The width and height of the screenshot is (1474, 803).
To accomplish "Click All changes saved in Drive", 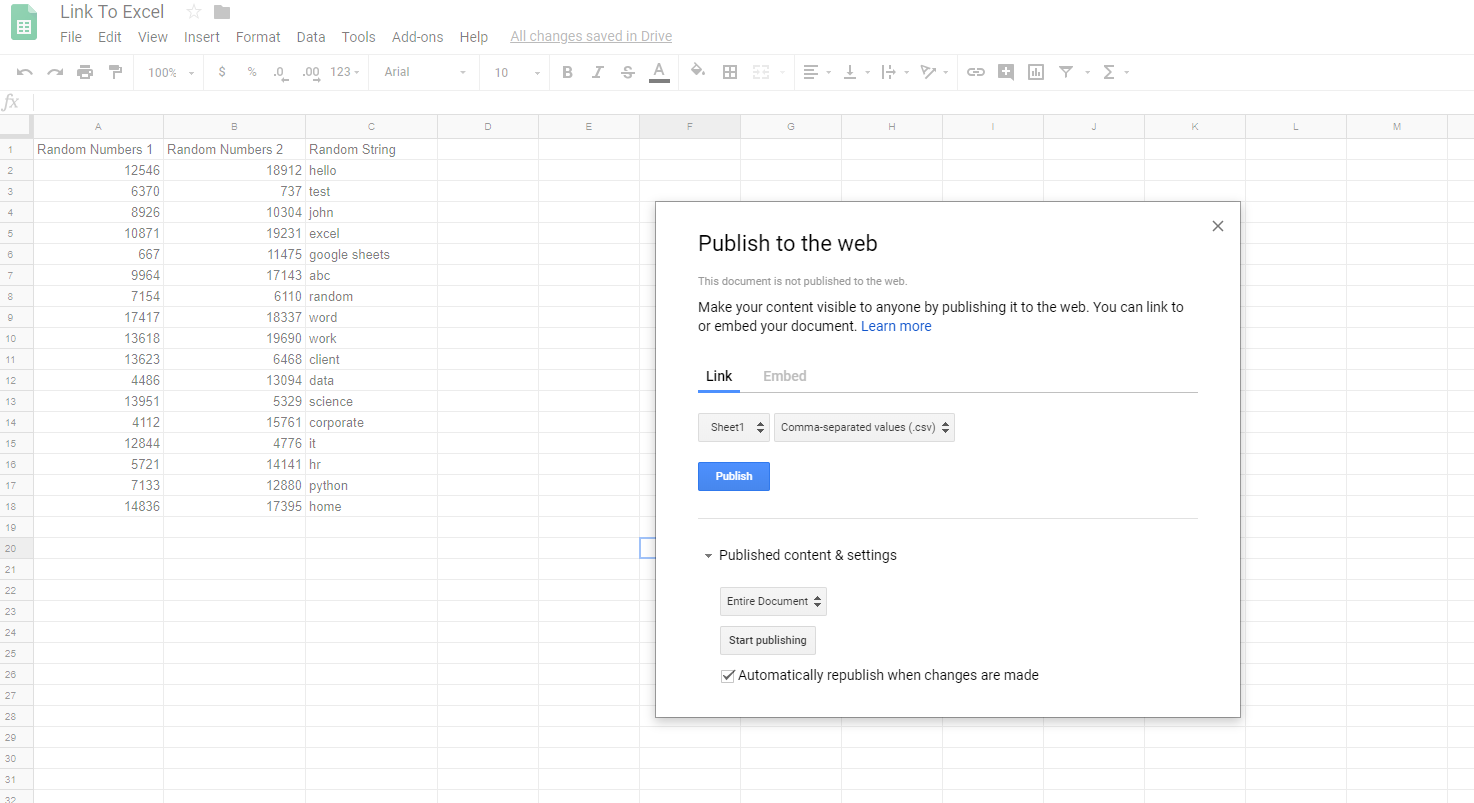I will (591, 37).
